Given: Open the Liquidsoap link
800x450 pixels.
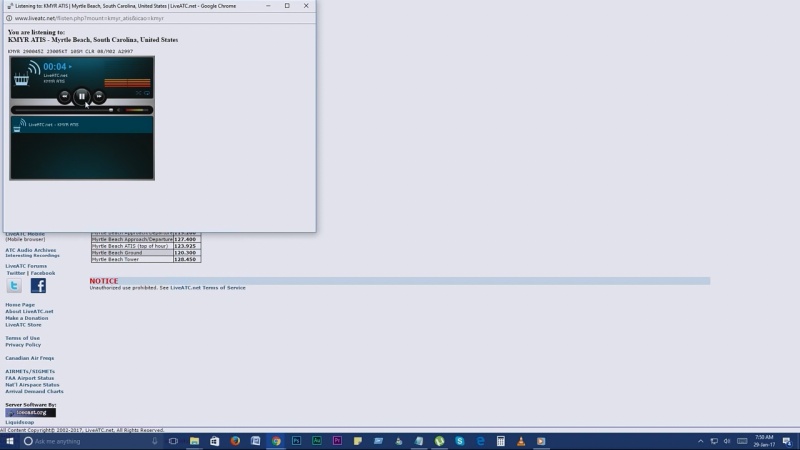Looking at the screenshot, I should click(19, 422).
